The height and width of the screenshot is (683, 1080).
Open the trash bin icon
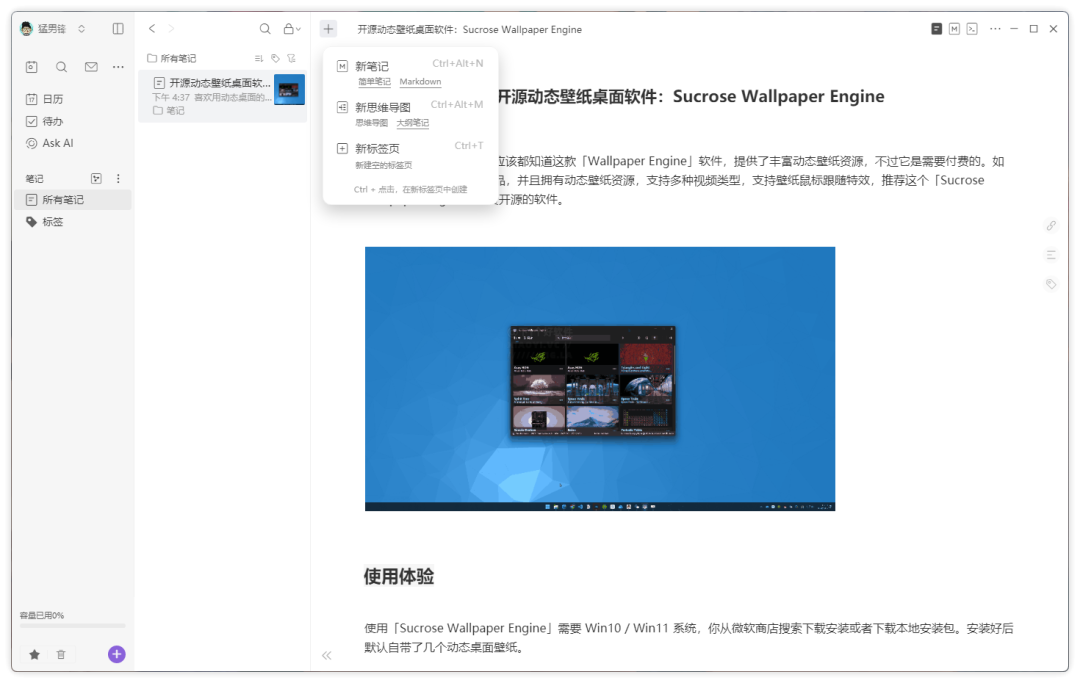pyautogui.click(x=61, y=654)
